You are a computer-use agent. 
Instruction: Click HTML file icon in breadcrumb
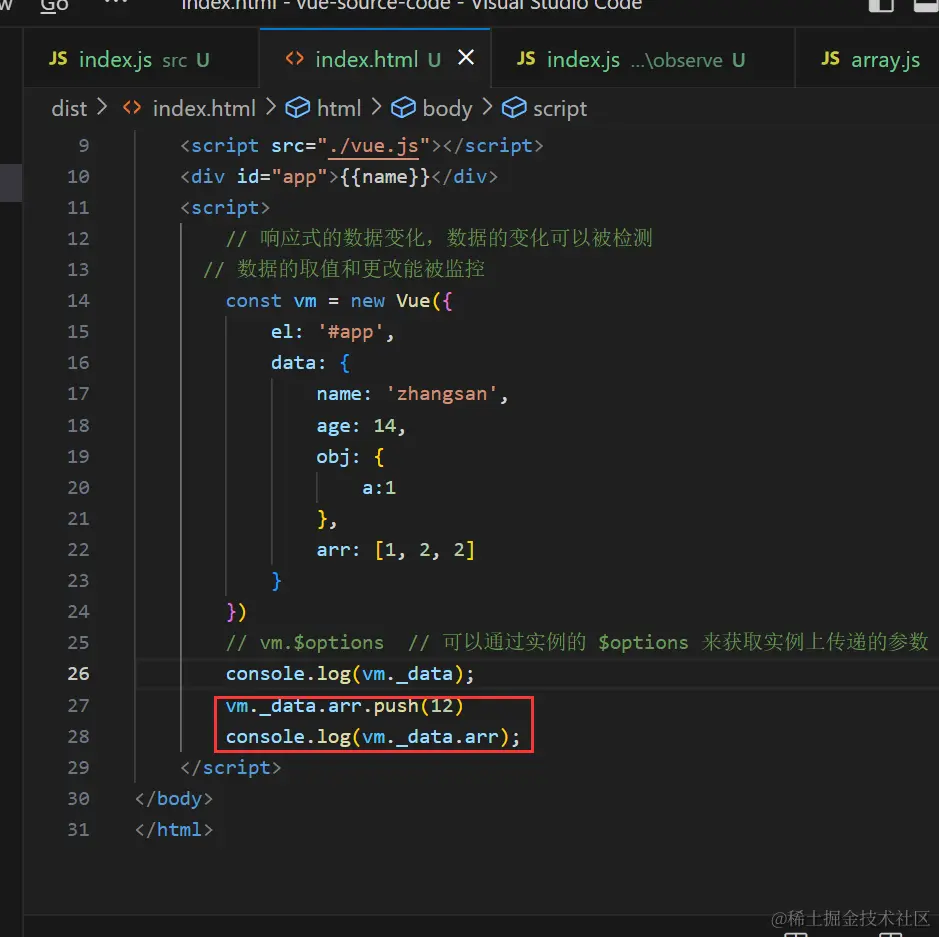132,108
